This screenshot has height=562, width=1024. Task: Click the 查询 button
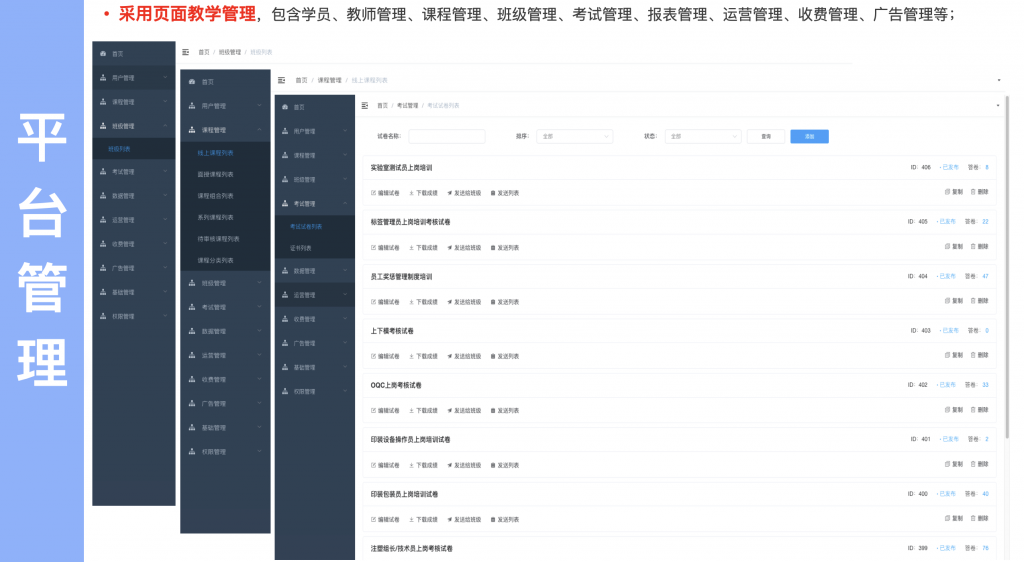pos(766,136)
